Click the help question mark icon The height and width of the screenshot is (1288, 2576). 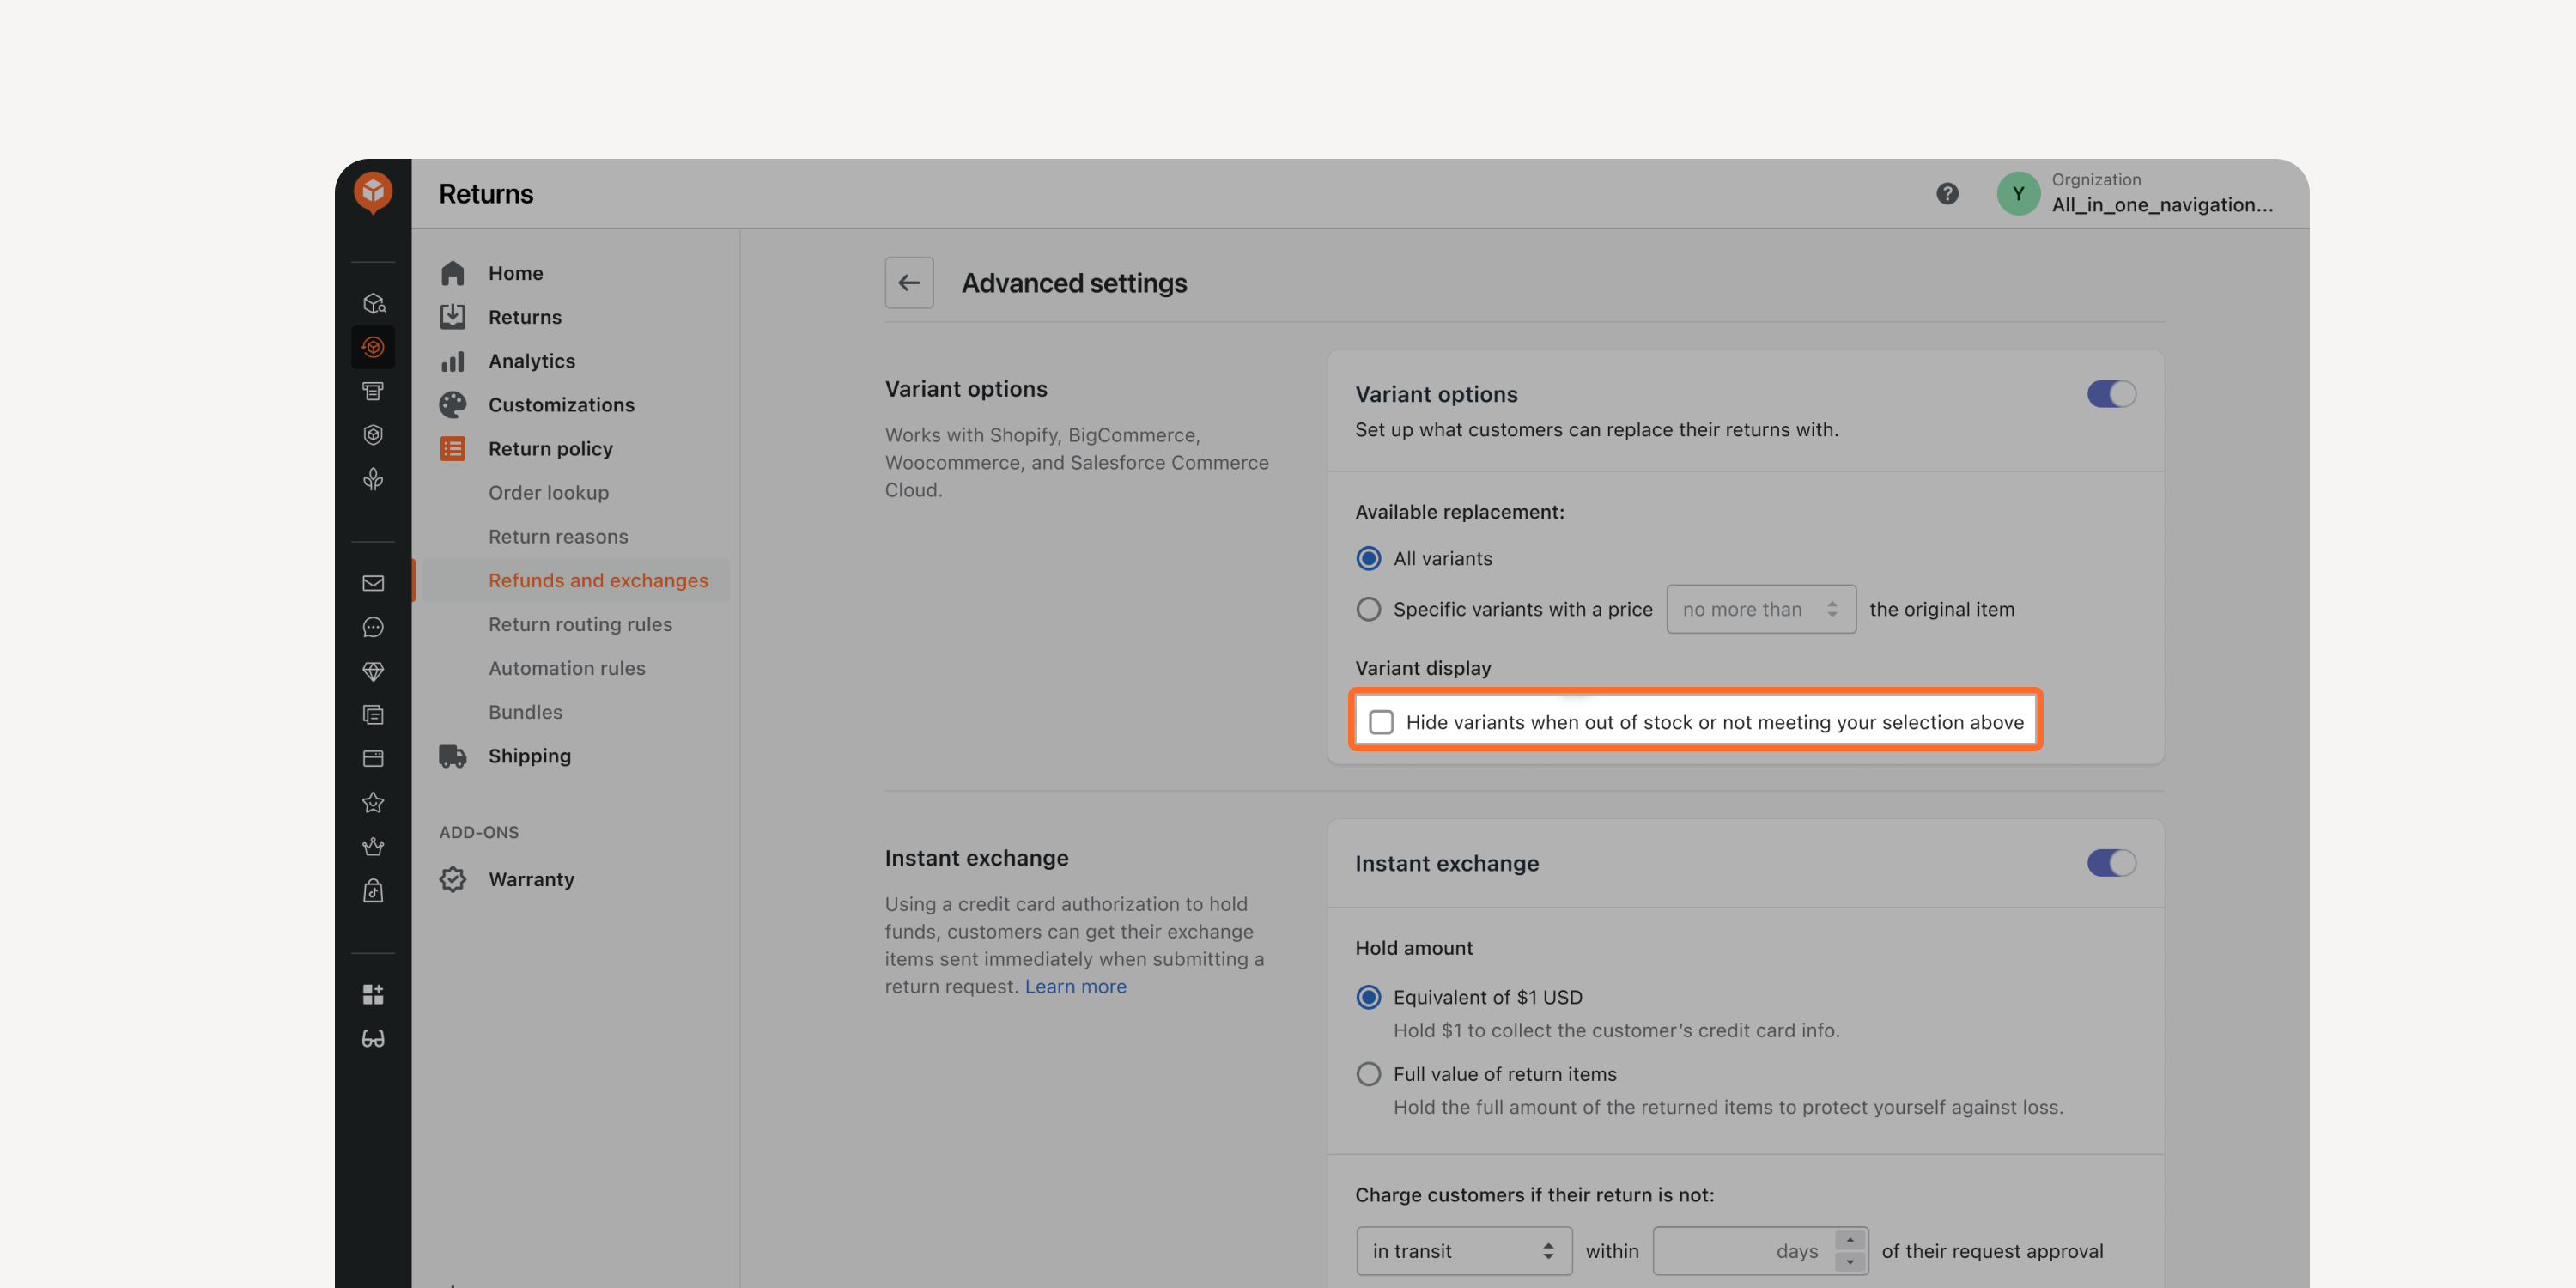click(1947, 193)
